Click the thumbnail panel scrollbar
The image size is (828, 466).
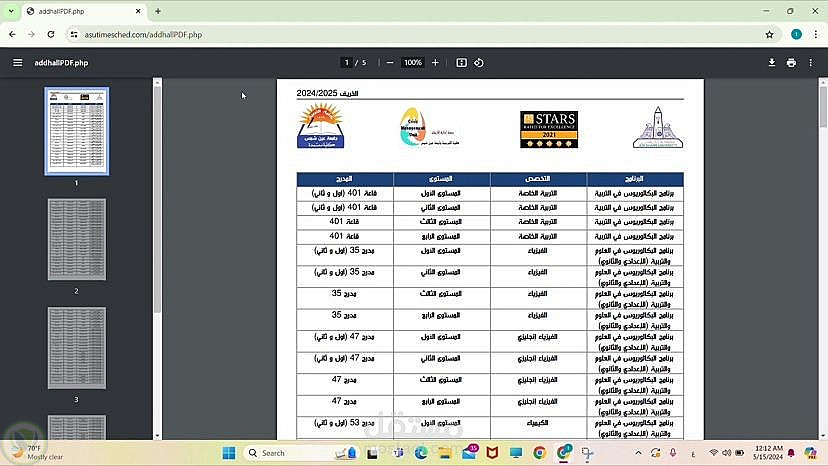[157, 201]
